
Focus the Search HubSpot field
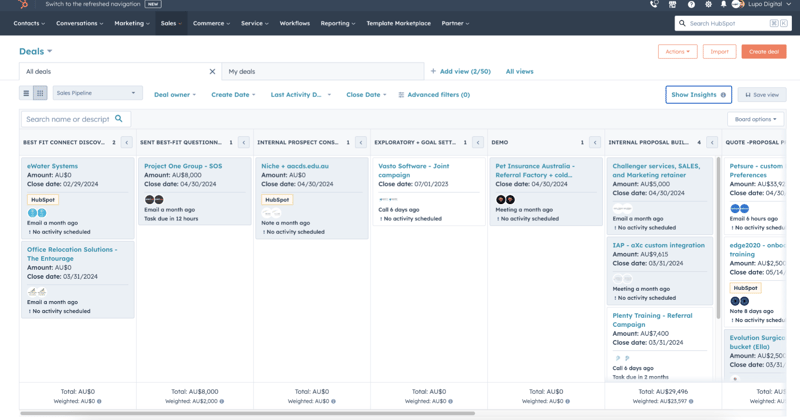(733, 23)
